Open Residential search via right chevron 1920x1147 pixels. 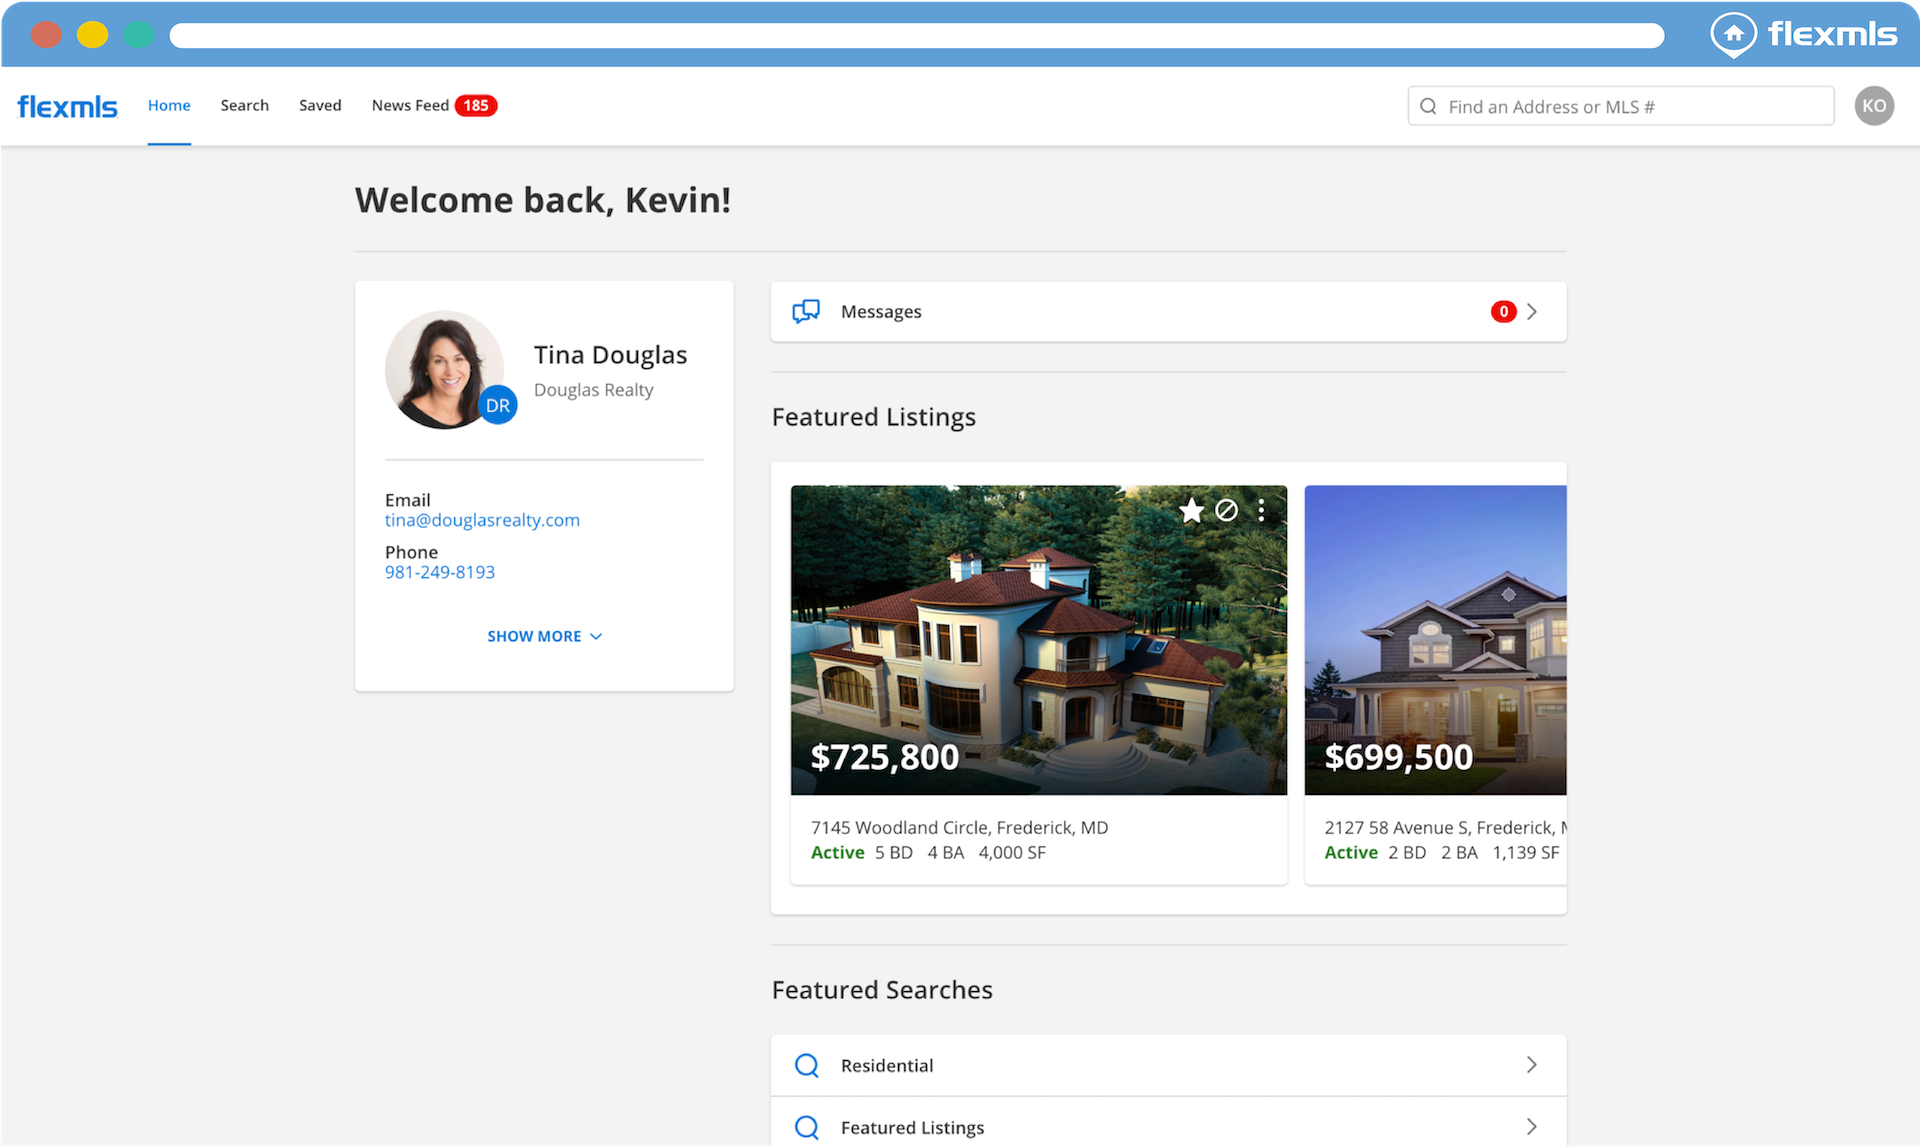coord(1532,1065)
